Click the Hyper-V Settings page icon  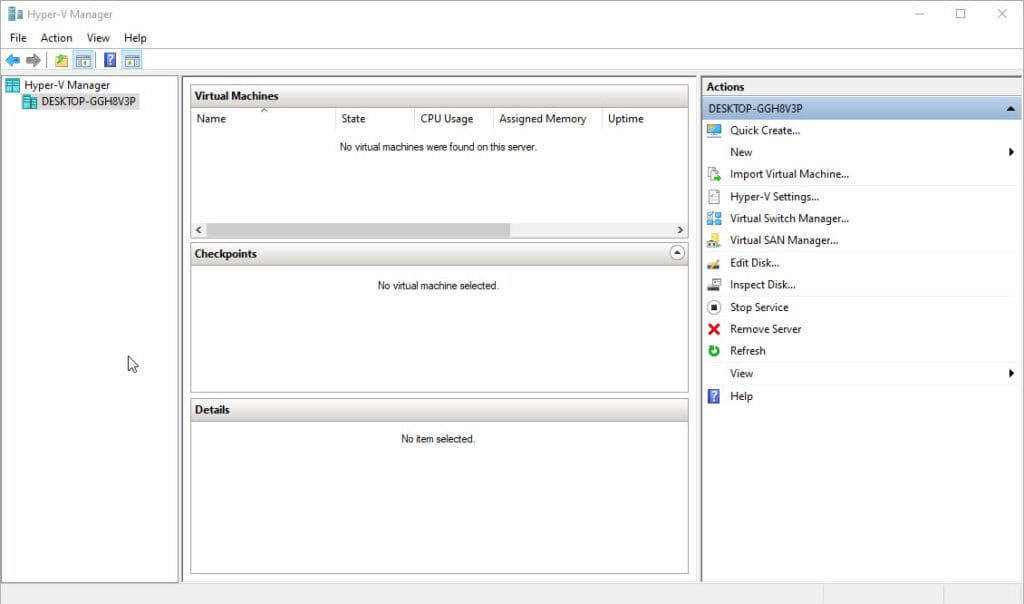pyautogui.click(x=714, y=197)
